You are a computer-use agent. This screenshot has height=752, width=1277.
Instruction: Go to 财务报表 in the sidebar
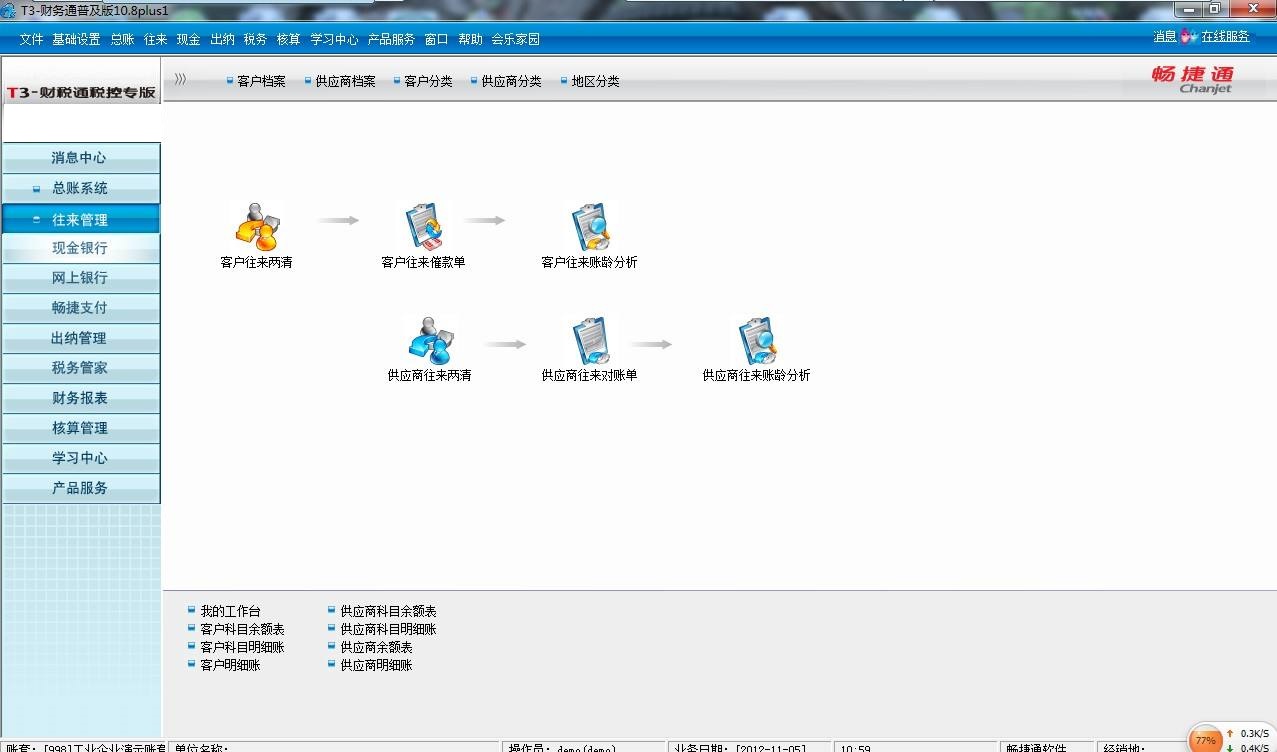click(80, 398)
